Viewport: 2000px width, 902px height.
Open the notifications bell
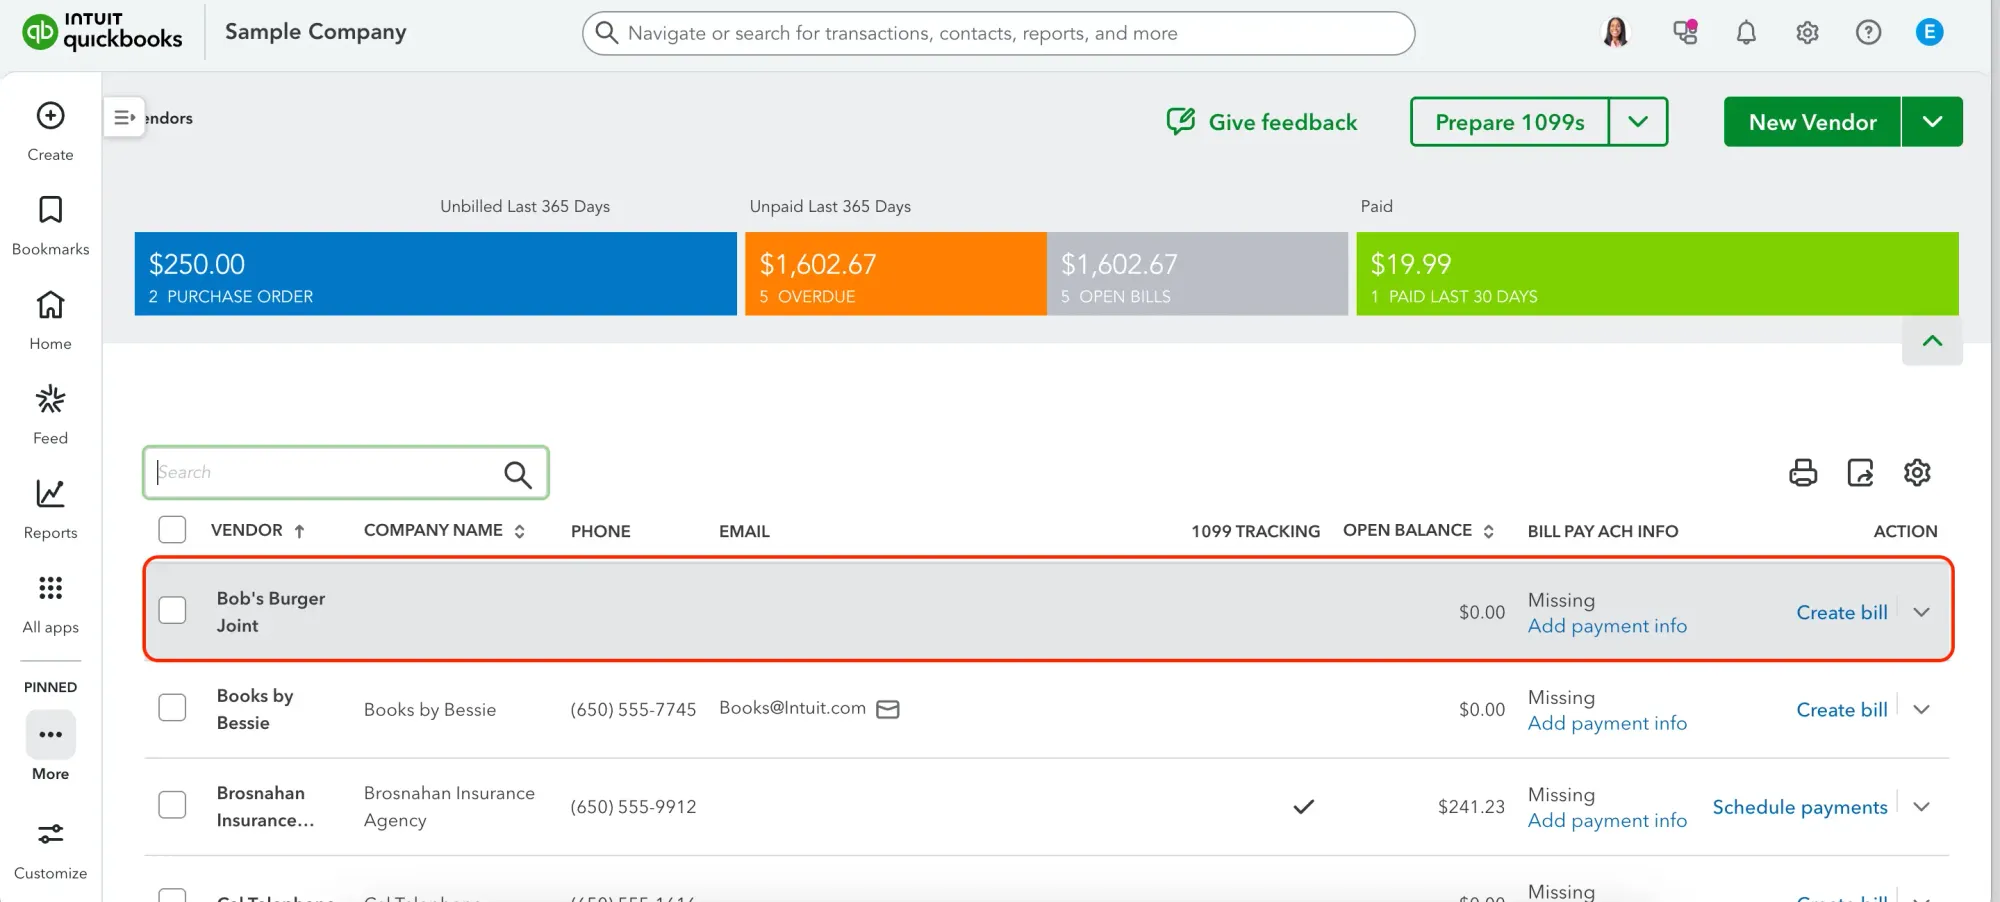pyautogui.click(x=1747, y=32)
